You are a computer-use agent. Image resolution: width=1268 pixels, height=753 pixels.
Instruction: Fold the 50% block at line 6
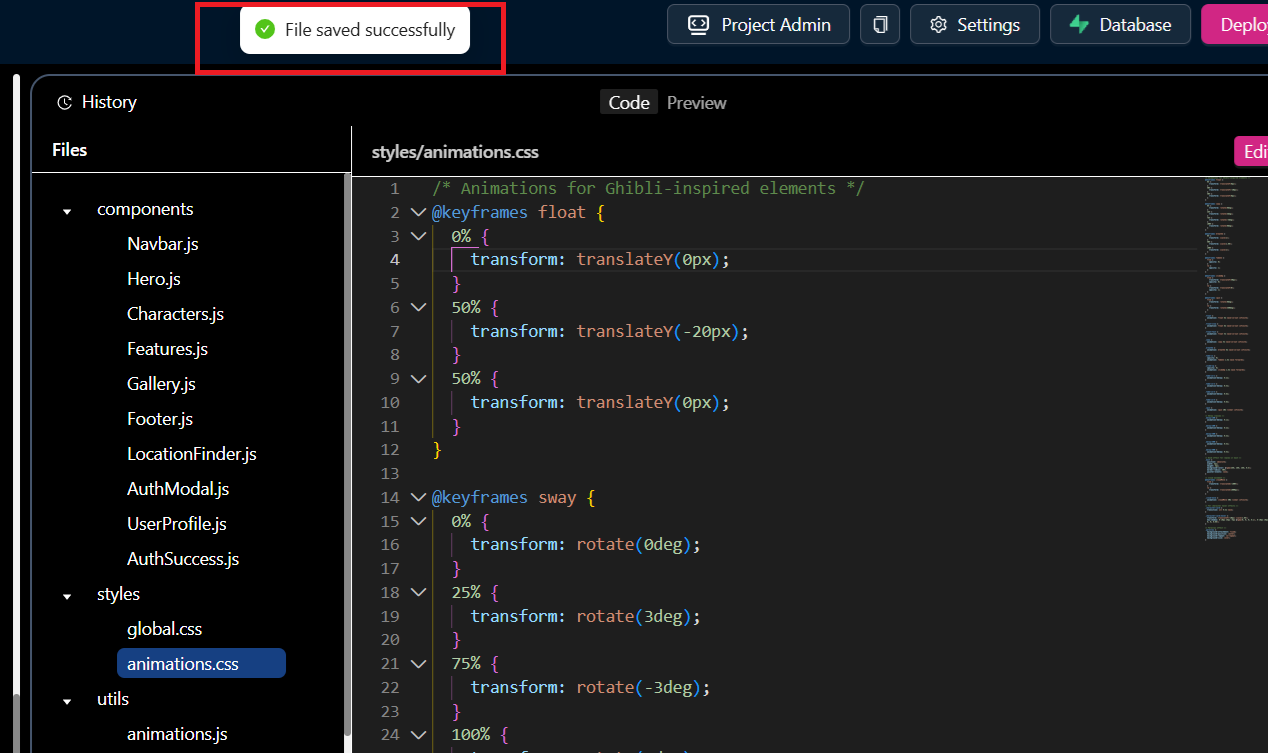(418, 307)
